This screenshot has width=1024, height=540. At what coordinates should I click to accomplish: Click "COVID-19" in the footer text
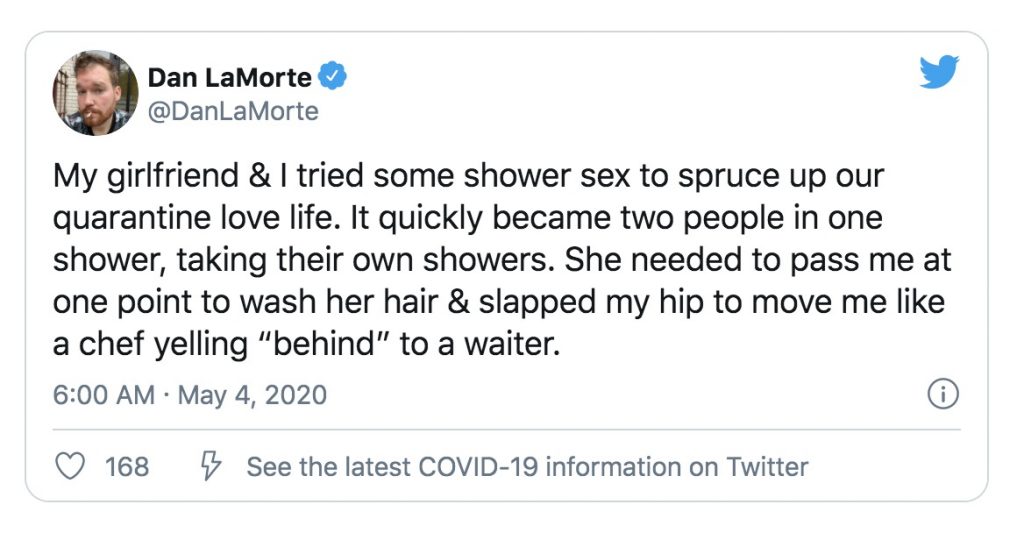479,466
